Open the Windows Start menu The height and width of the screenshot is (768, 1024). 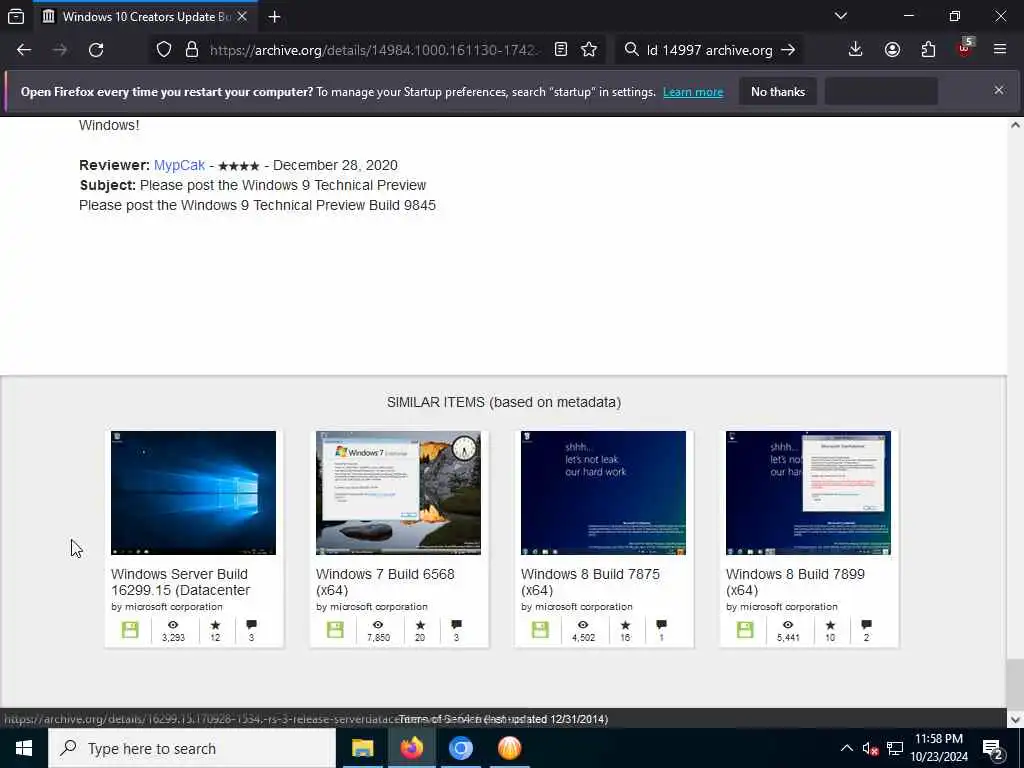24,748
